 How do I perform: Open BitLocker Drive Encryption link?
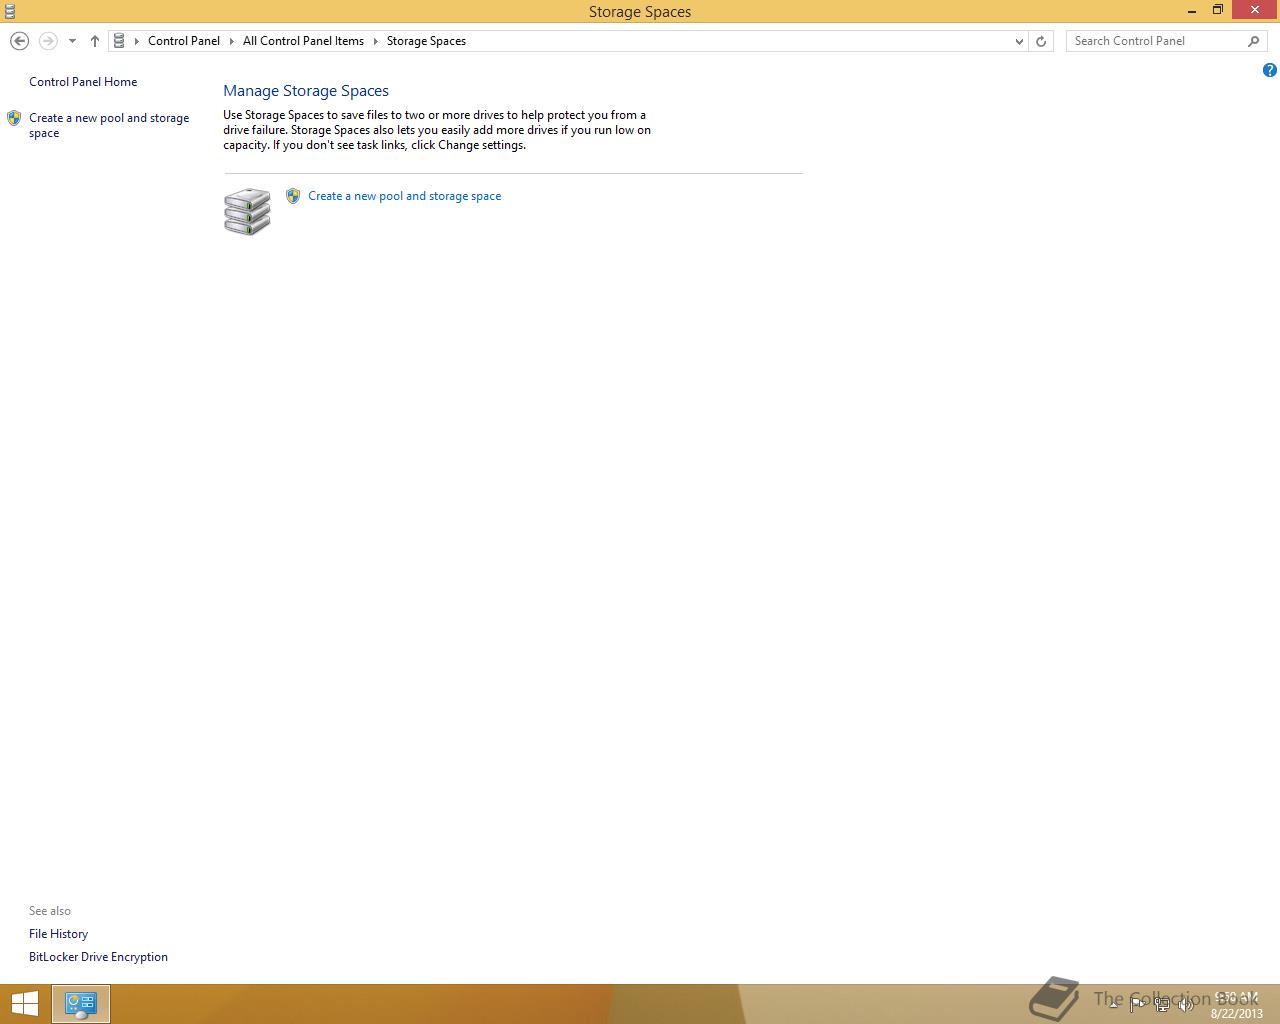tap(98, 957)
